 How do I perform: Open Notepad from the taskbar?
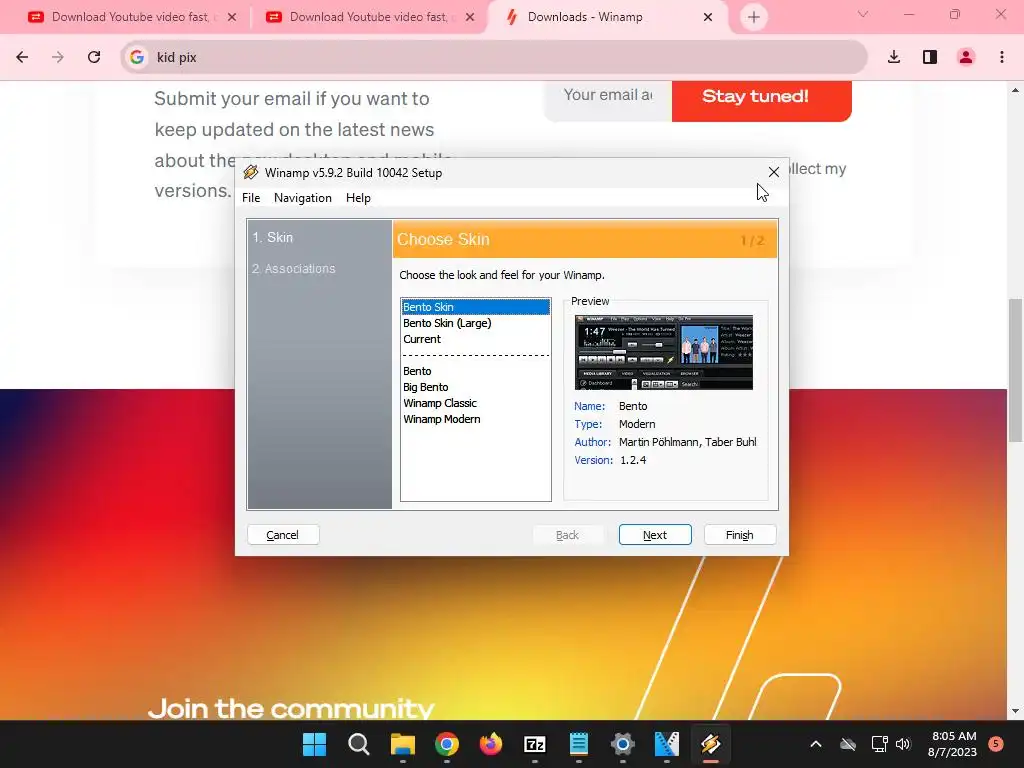[x=579, y=744]
